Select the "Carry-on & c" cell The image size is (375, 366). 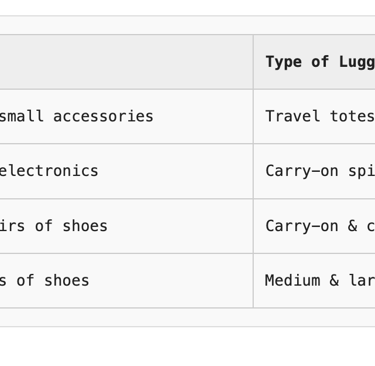coord(314,226)
